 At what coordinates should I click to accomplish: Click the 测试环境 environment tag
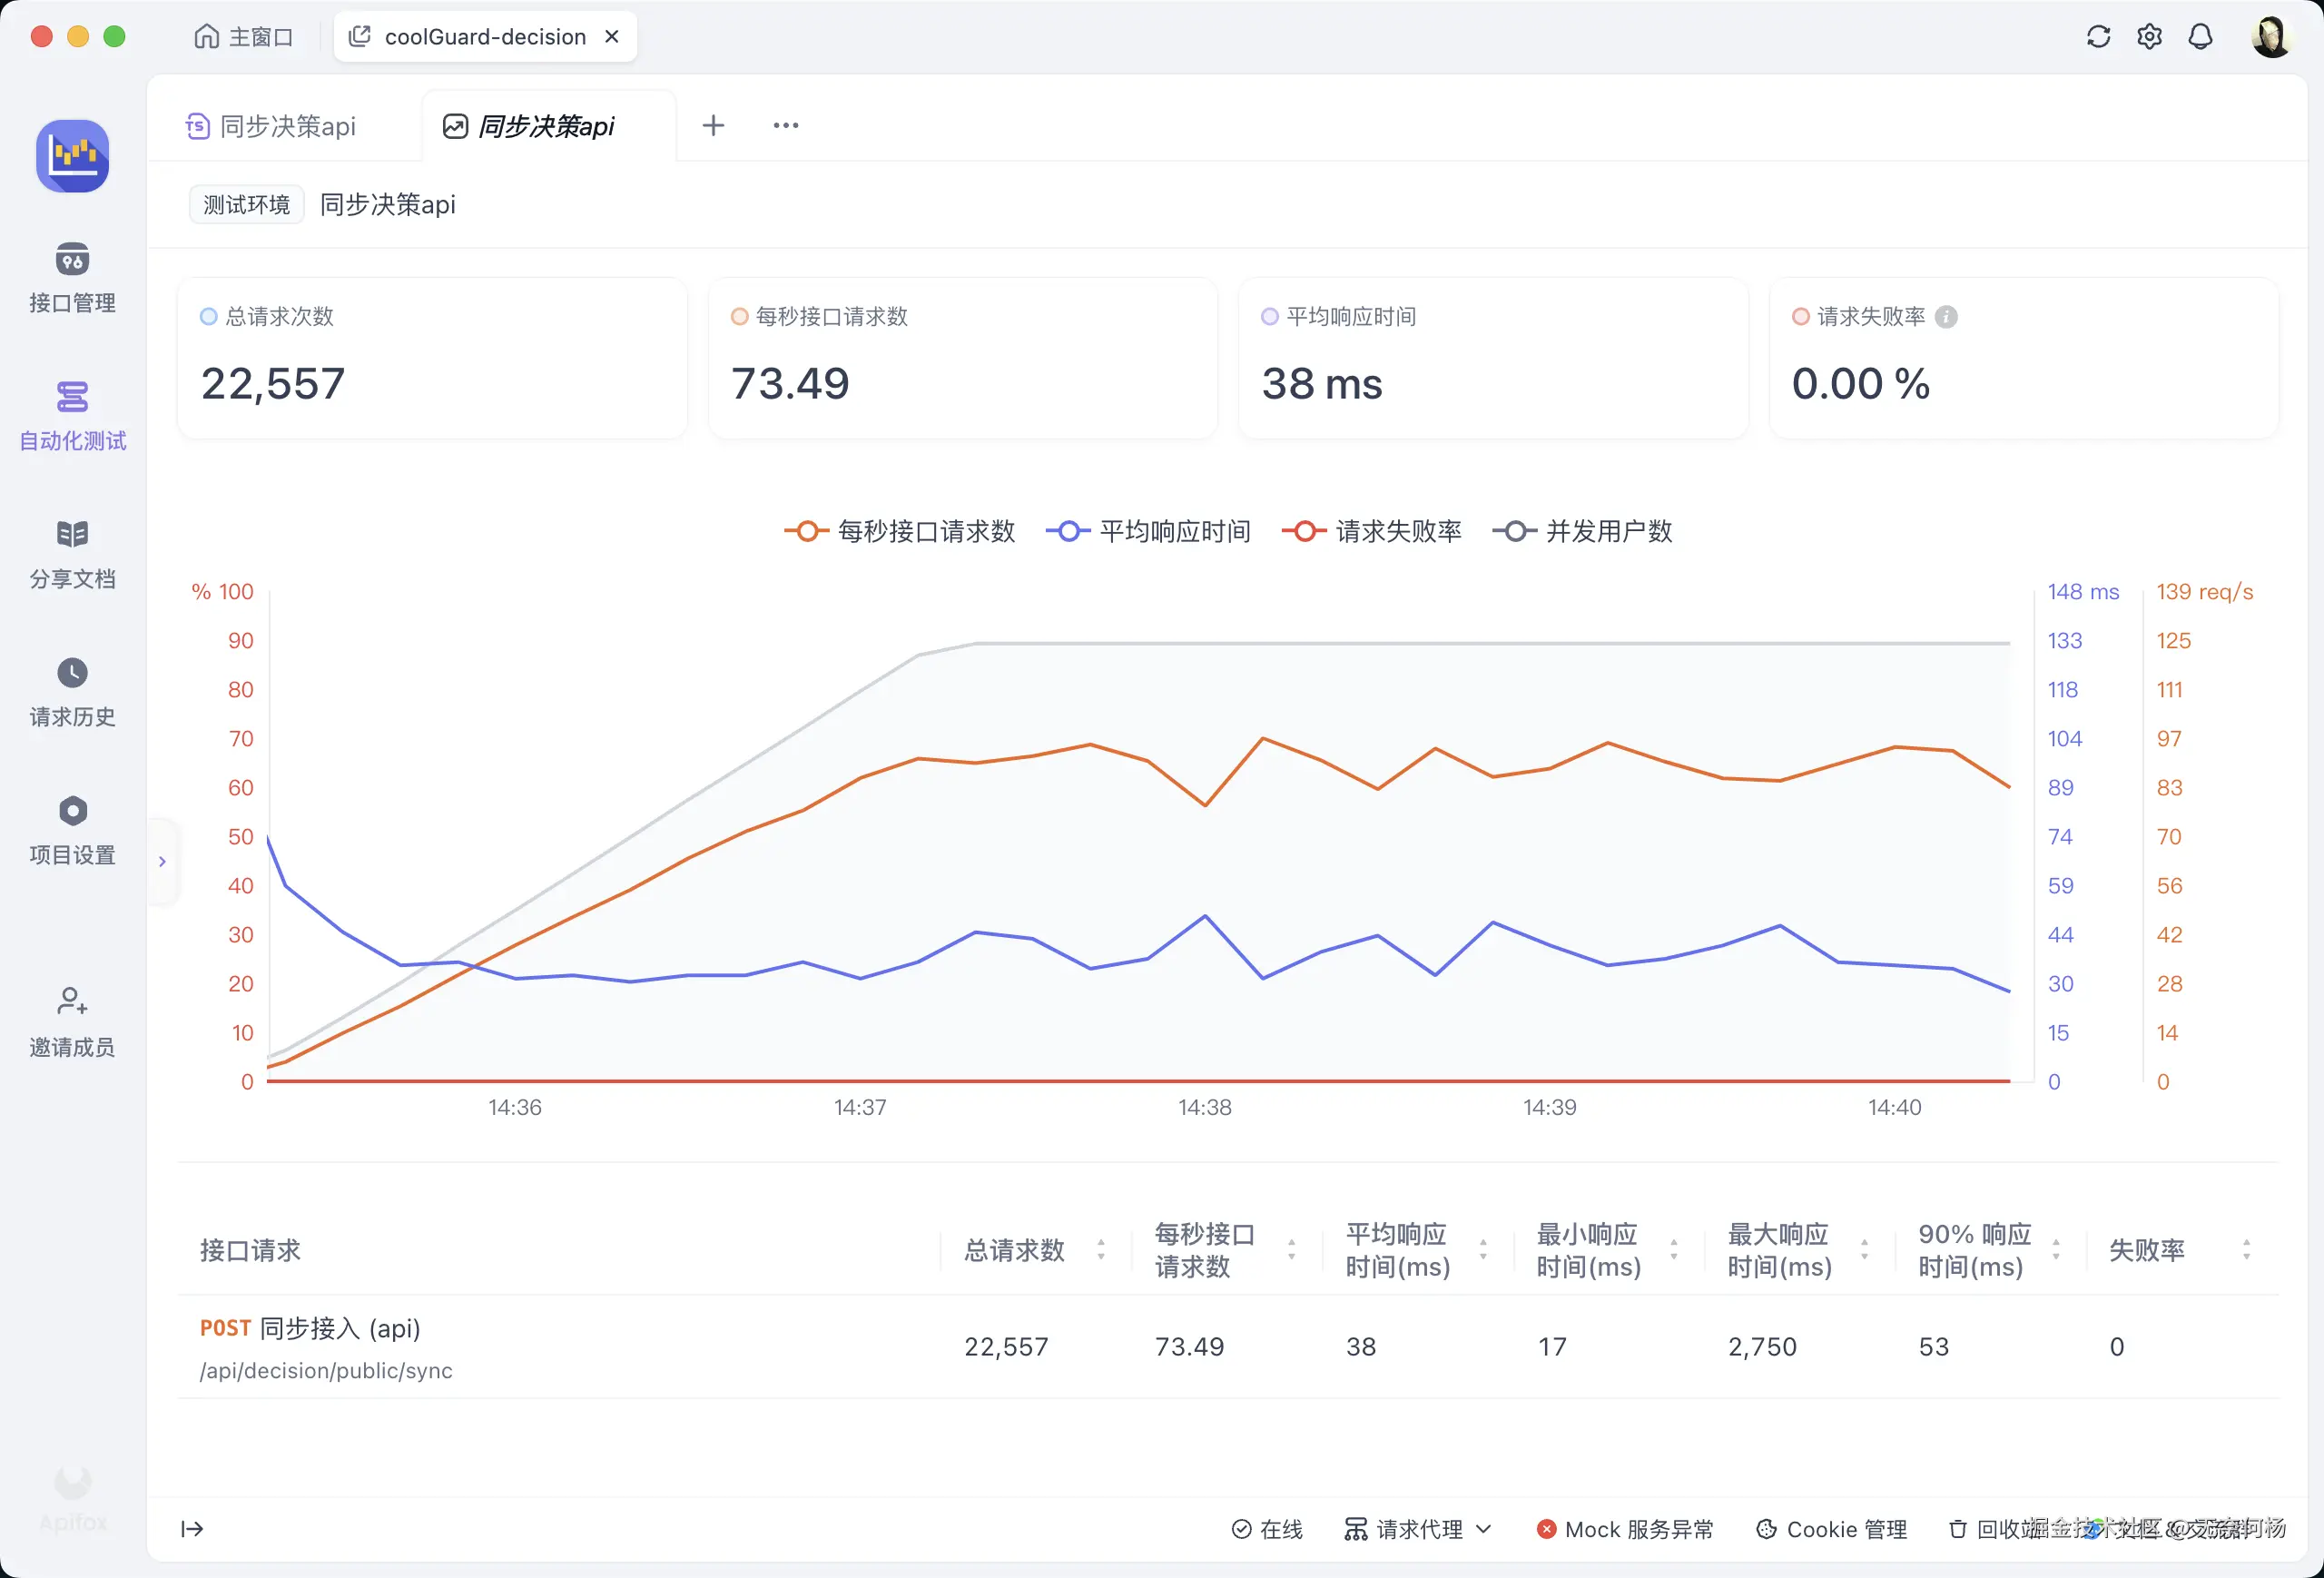(246, 205)
